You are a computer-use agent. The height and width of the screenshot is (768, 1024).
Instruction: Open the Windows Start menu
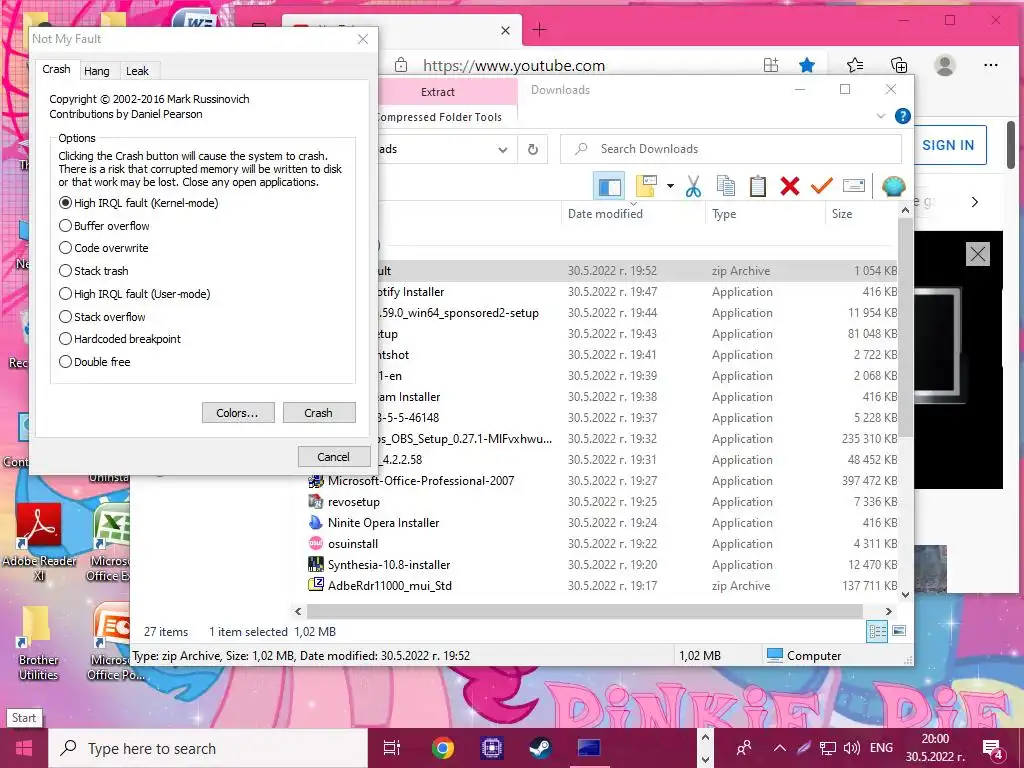coord(24,748)
